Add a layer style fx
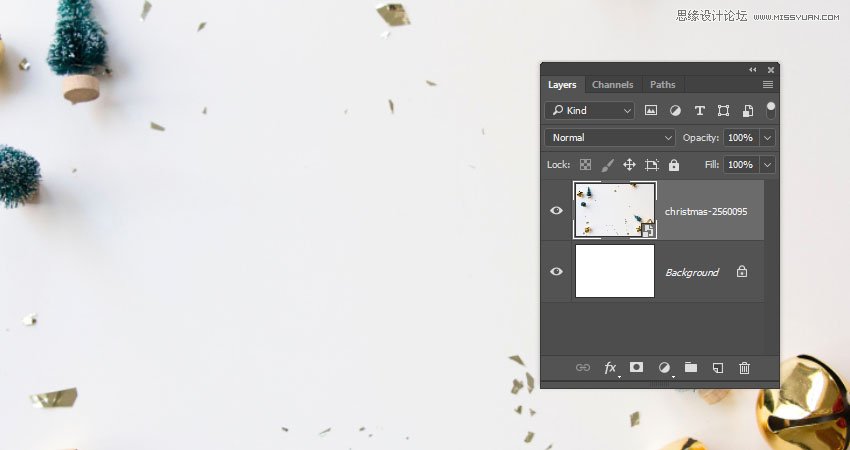 click(x=610, y=368)
